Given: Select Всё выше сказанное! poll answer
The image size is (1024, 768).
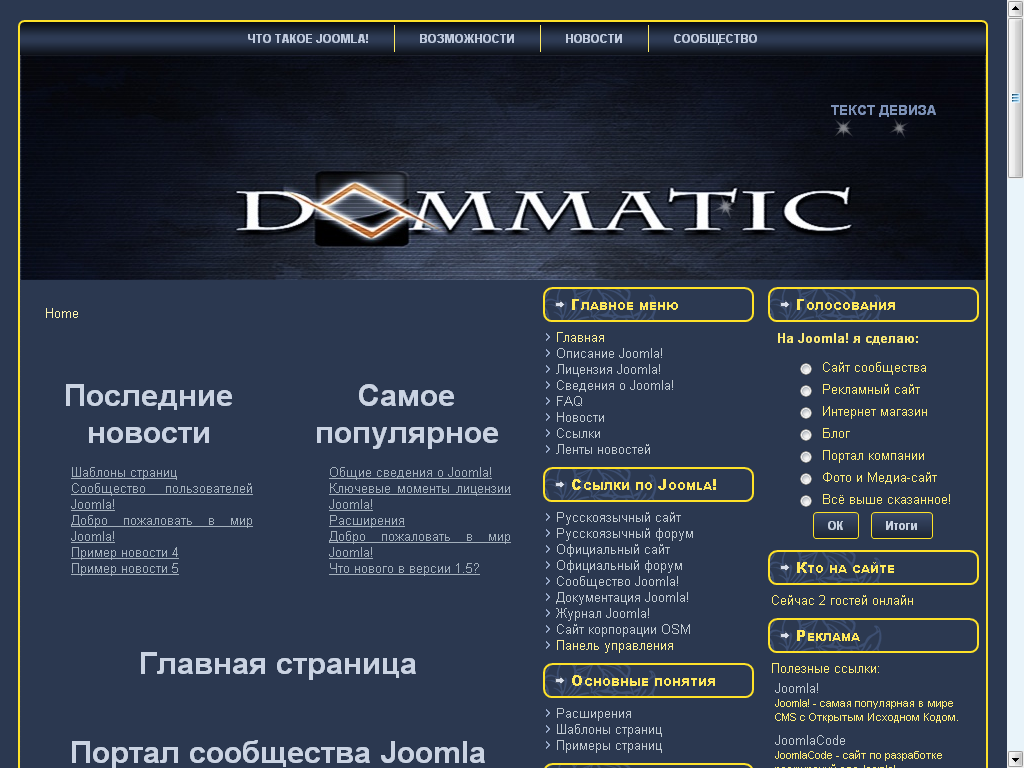Looking at the screenshot, I should [x=805, y=500].
